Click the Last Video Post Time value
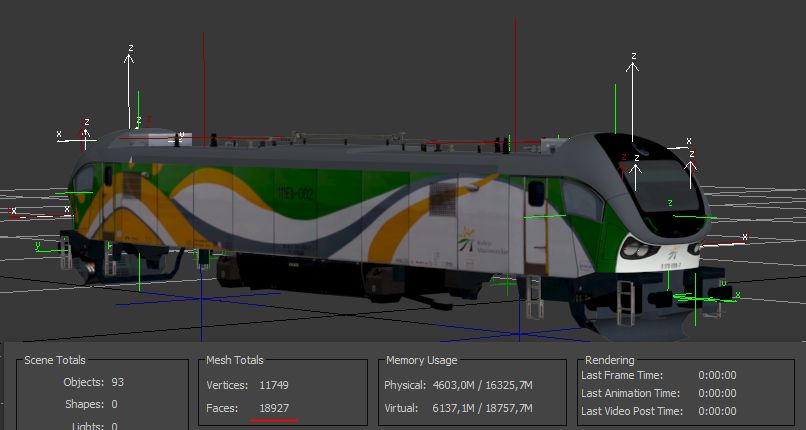 (717, 411)
